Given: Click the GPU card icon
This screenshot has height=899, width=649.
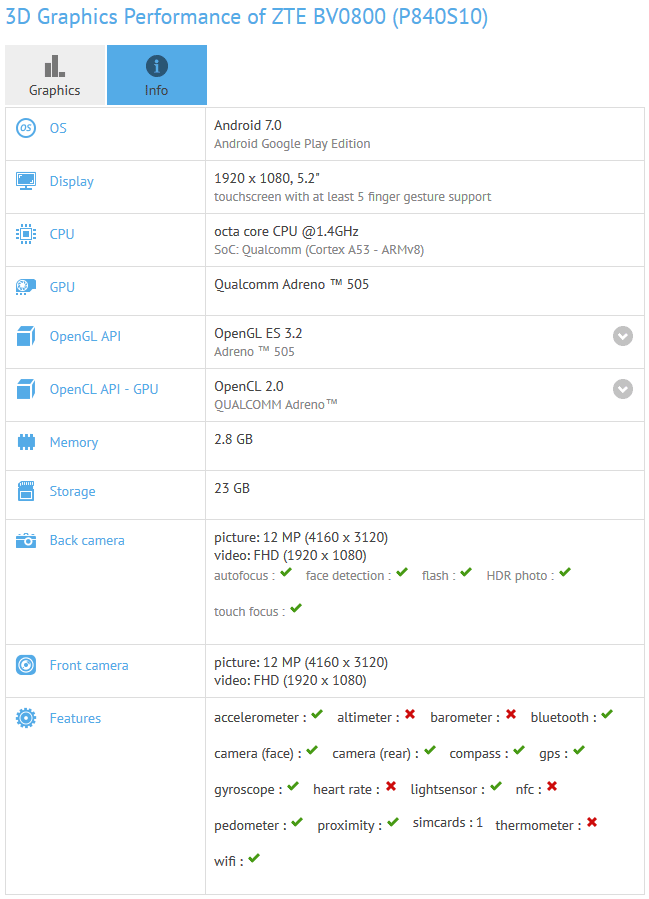Looking at the screenshot, I should [26, 287].
